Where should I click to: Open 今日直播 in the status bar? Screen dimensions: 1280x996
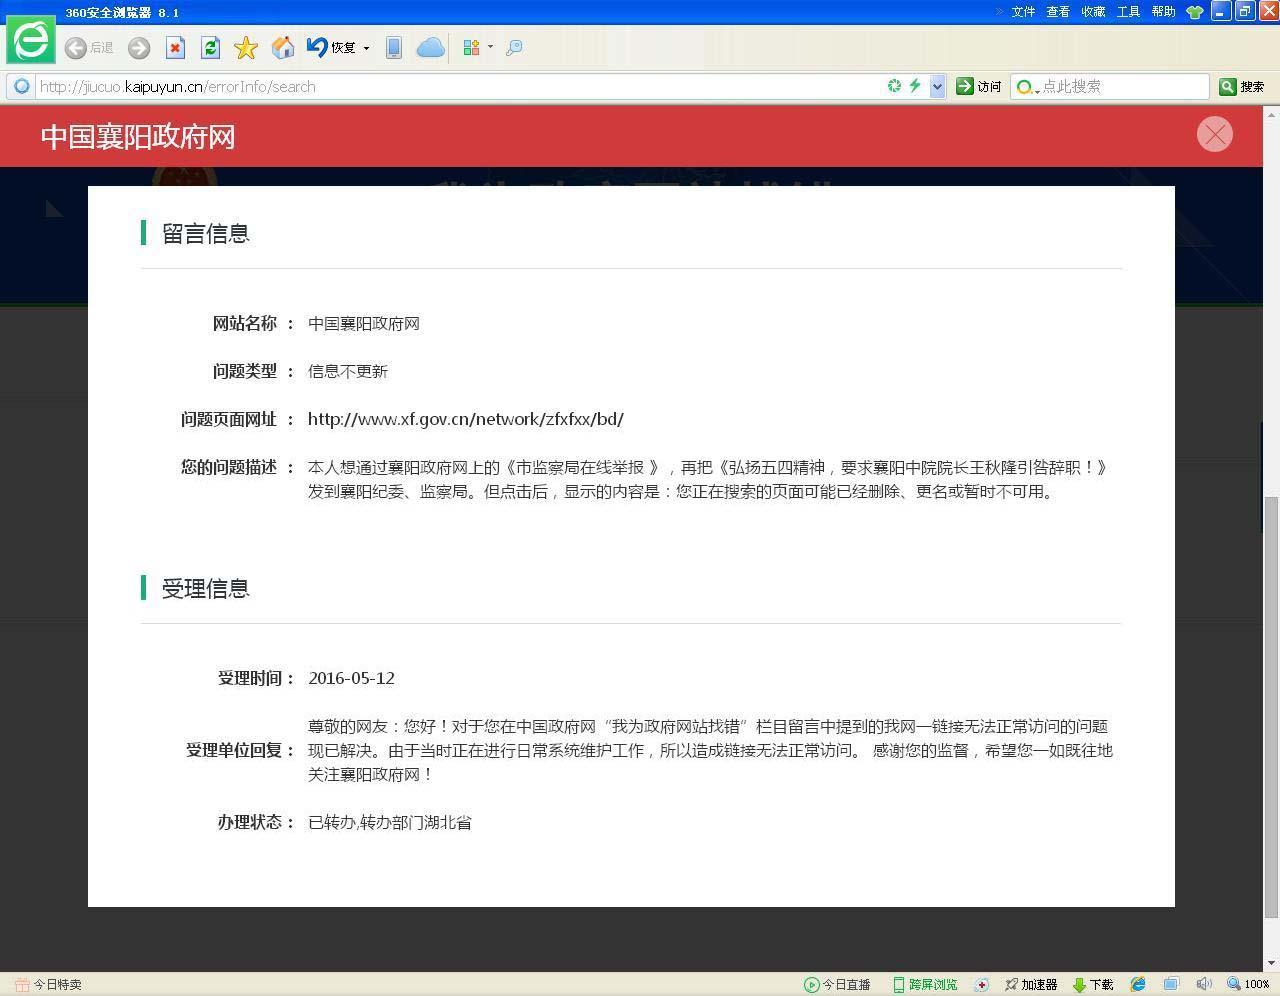(x=837, y=985)
